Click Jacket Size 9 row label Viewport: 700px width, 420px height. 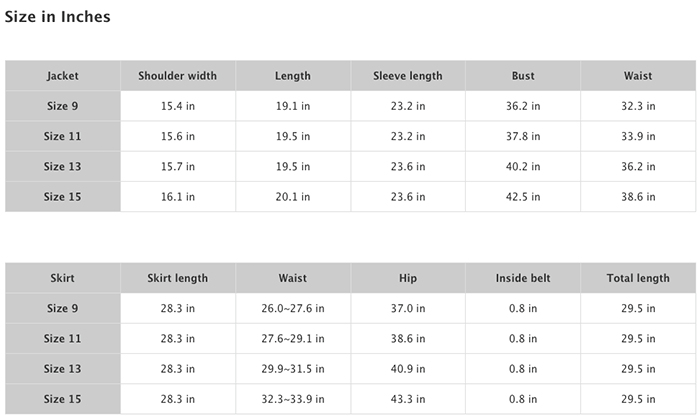point(62,106)
